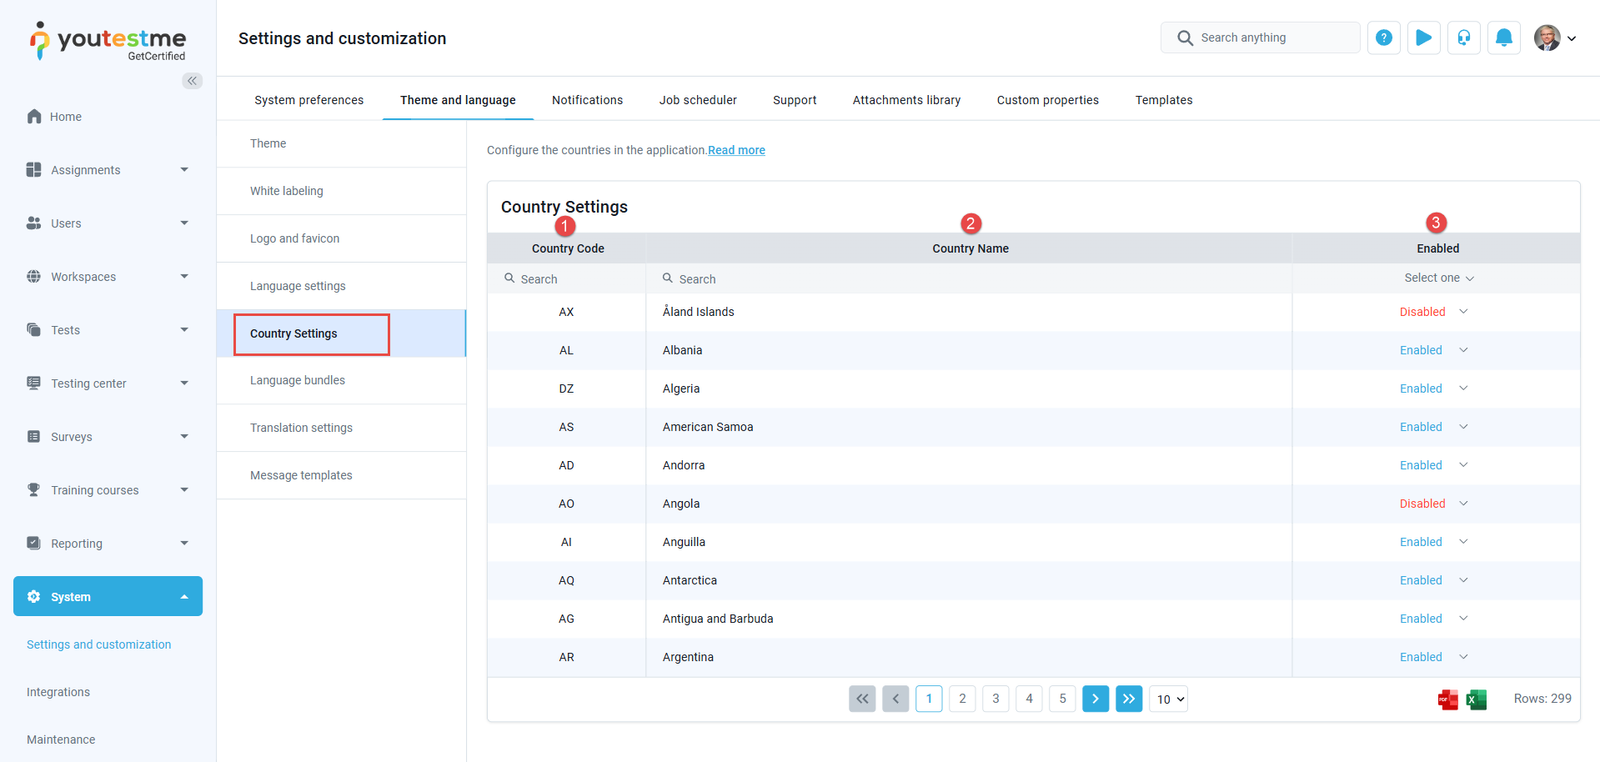Export the country table to PDF
1600x762 pixels.
1447,700
